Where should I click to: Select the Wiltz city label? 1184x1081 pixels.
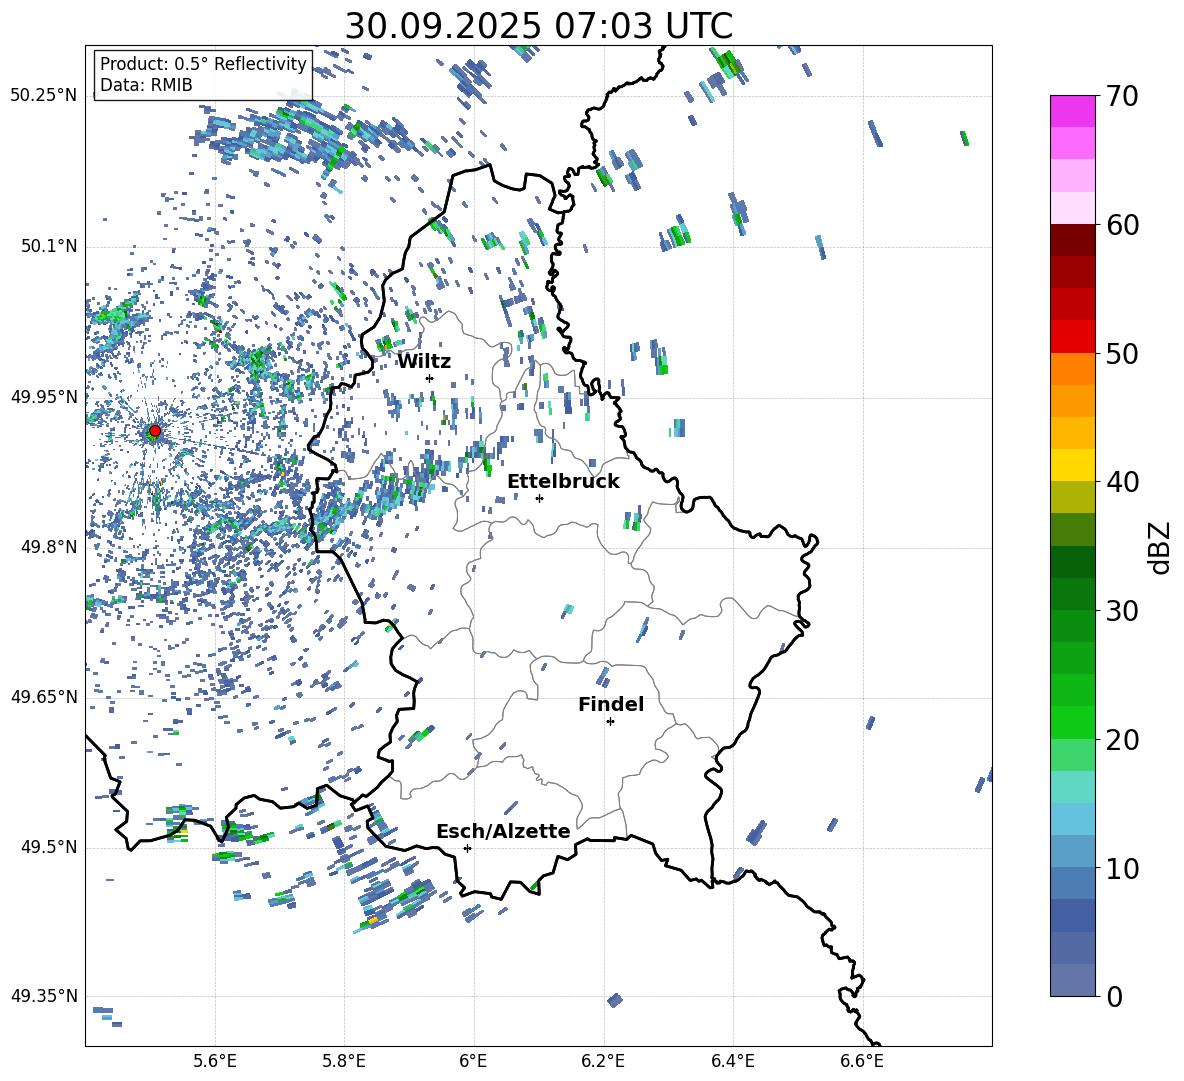click(x=424, y=361)
